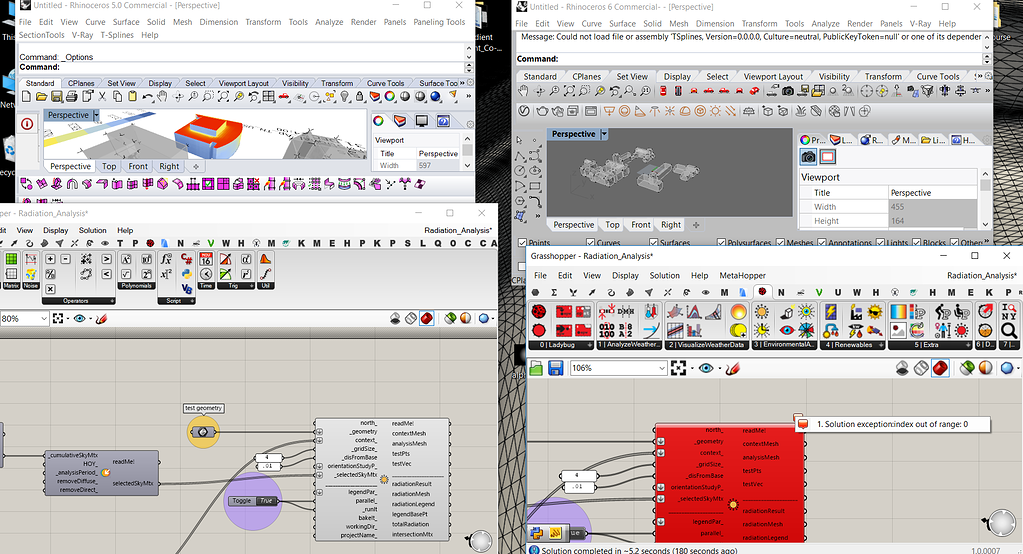Click the camera icon in Rhino 6 properties

click(808, 157)
